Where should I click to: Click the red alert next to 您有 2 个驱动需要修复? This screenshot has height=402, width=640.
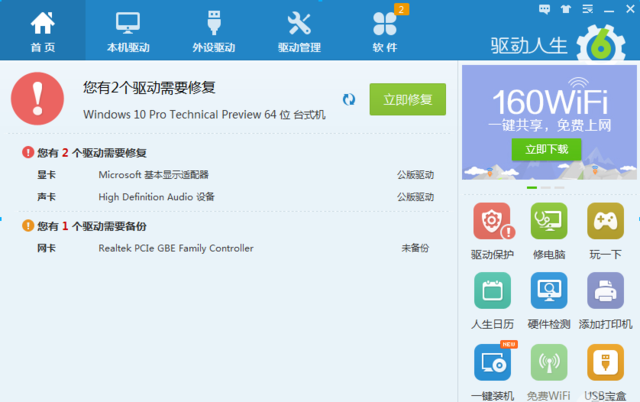tap(28, 153)
